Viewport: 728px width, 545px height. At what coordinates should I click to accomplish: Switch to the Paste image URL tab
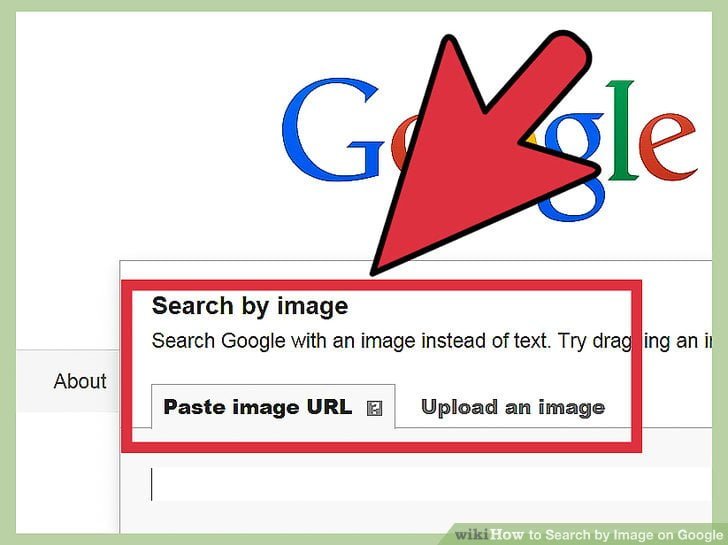(x=273, y=407)
